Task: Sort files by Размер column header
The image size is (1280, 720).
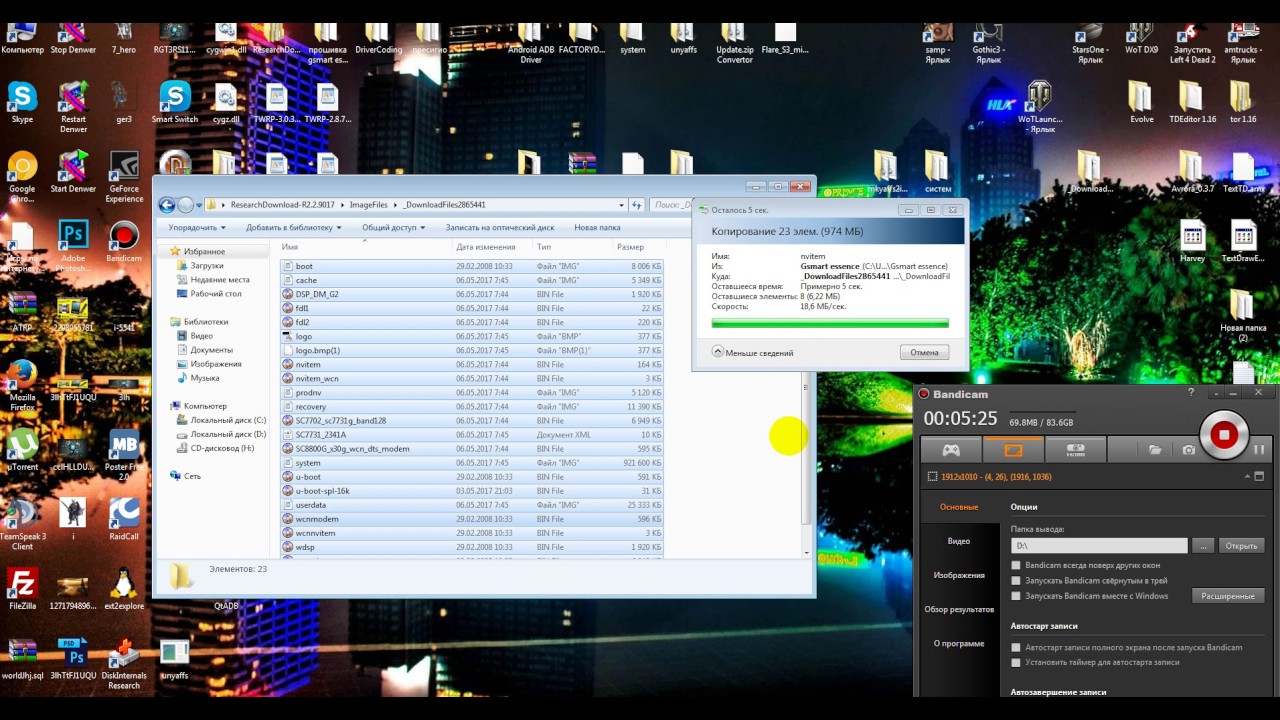Action: point(638,247)
